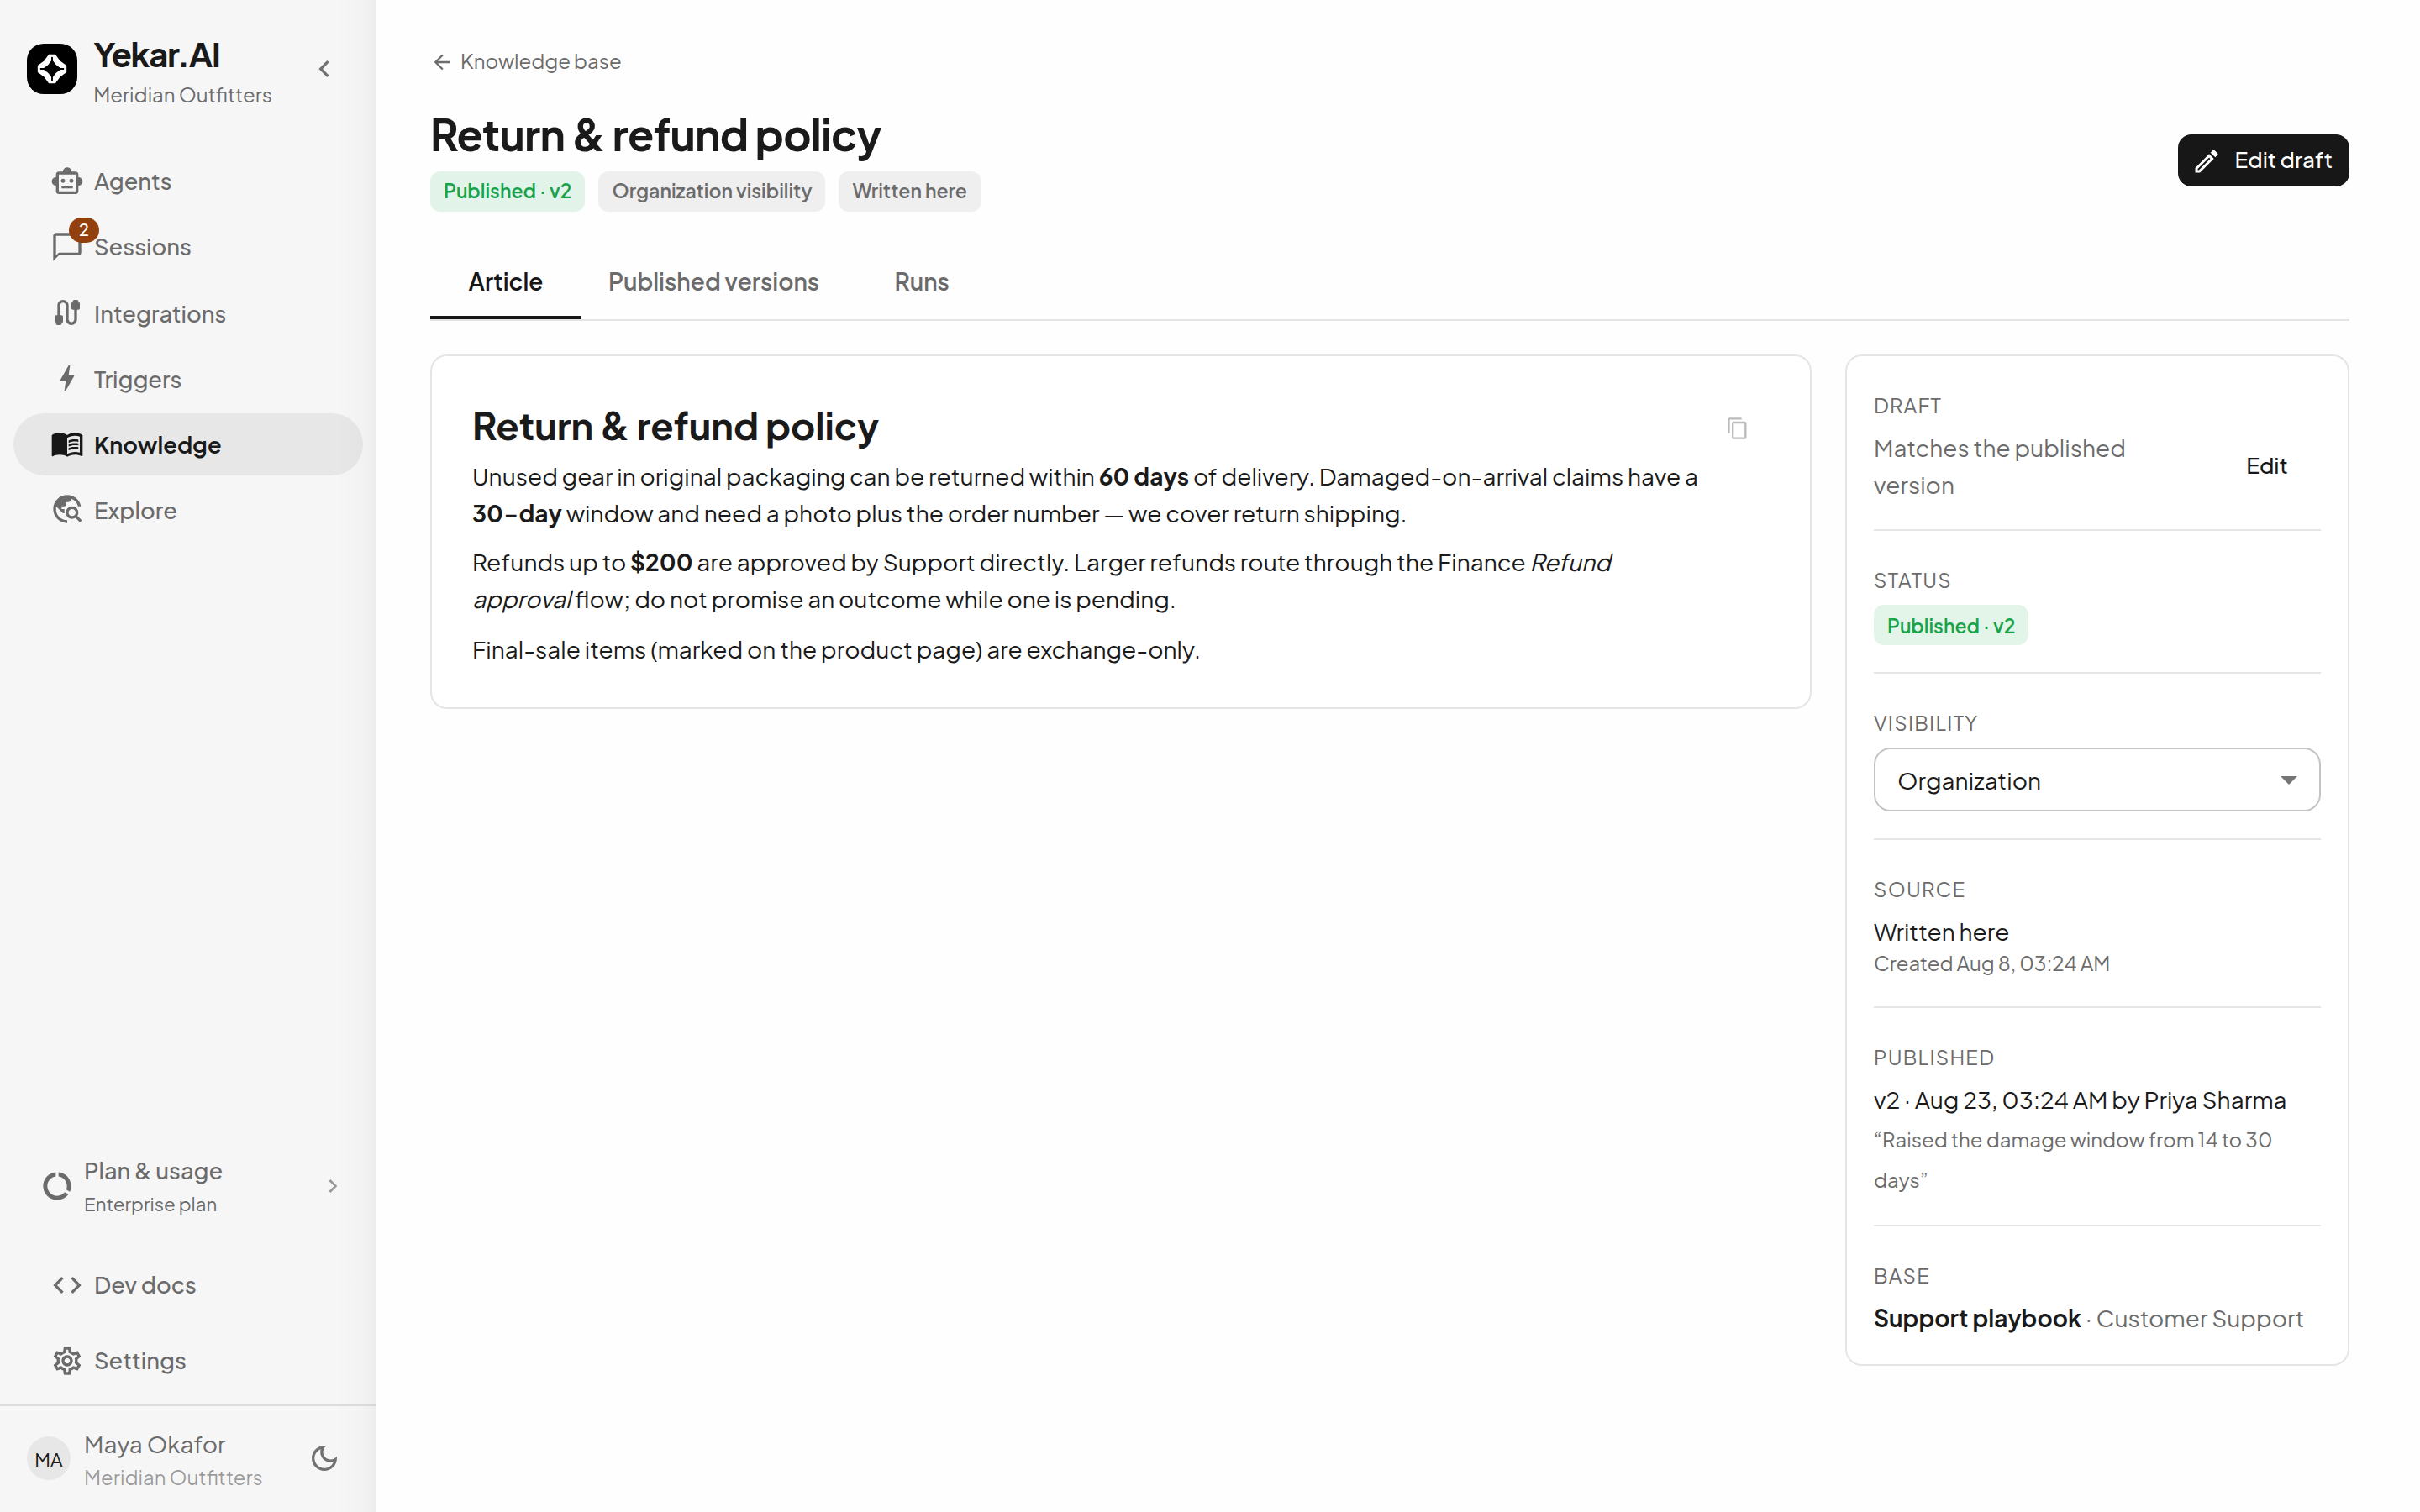Copy the article content icon
2420x1512 pixels.
[1737, 428]
